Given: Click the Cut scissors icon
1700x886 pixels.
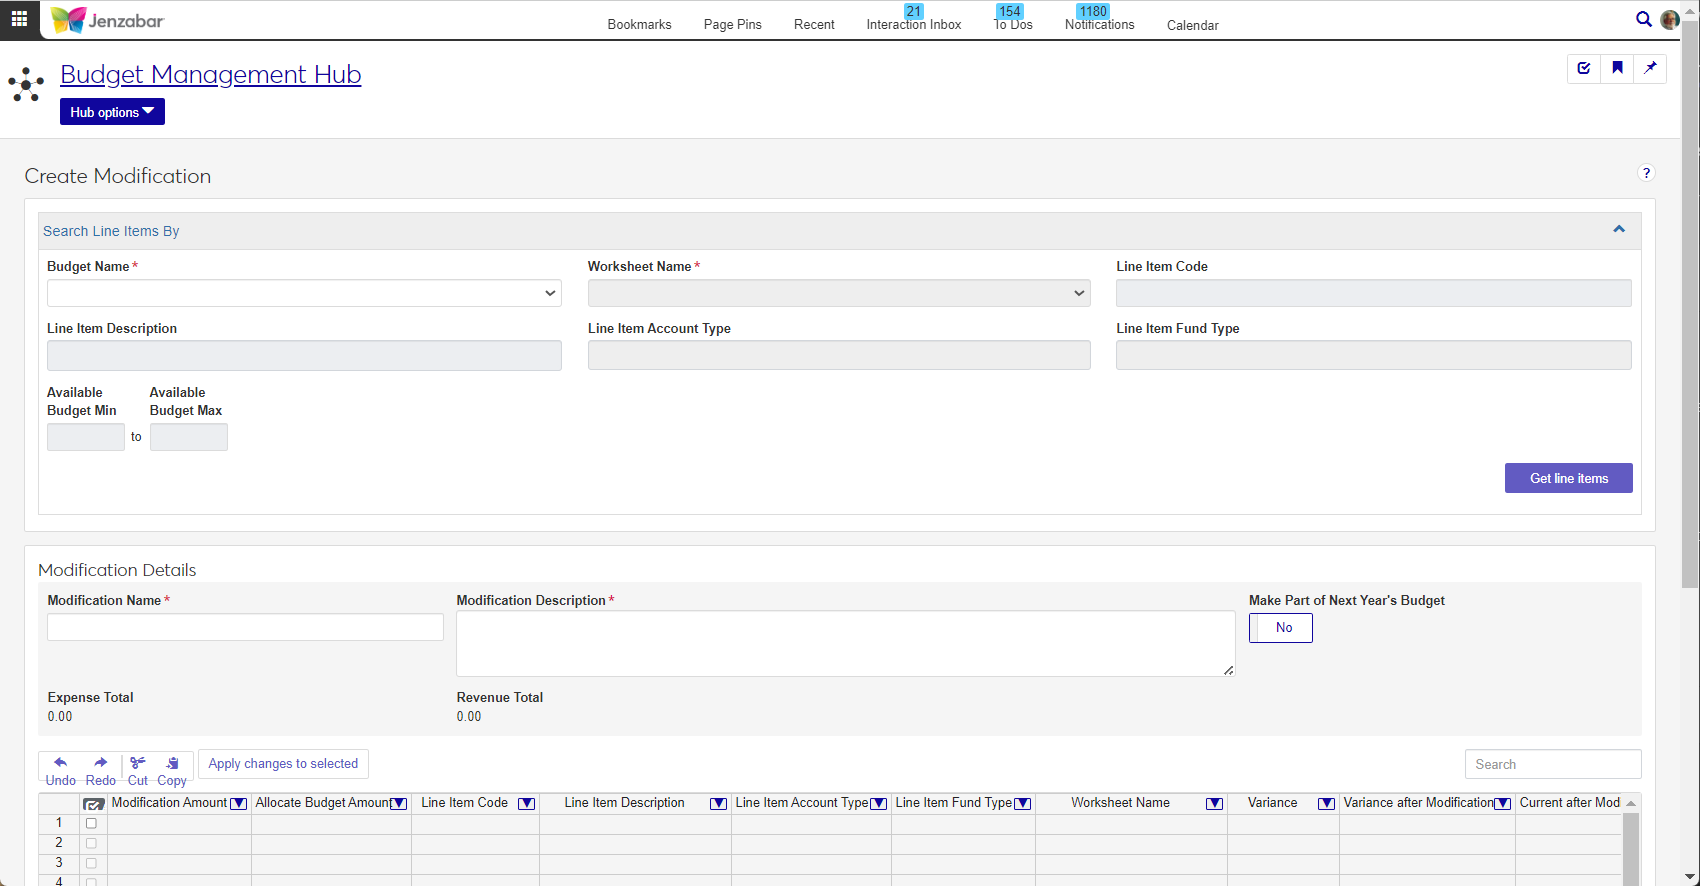Looking at the screenshot, I should pos(138,763).
